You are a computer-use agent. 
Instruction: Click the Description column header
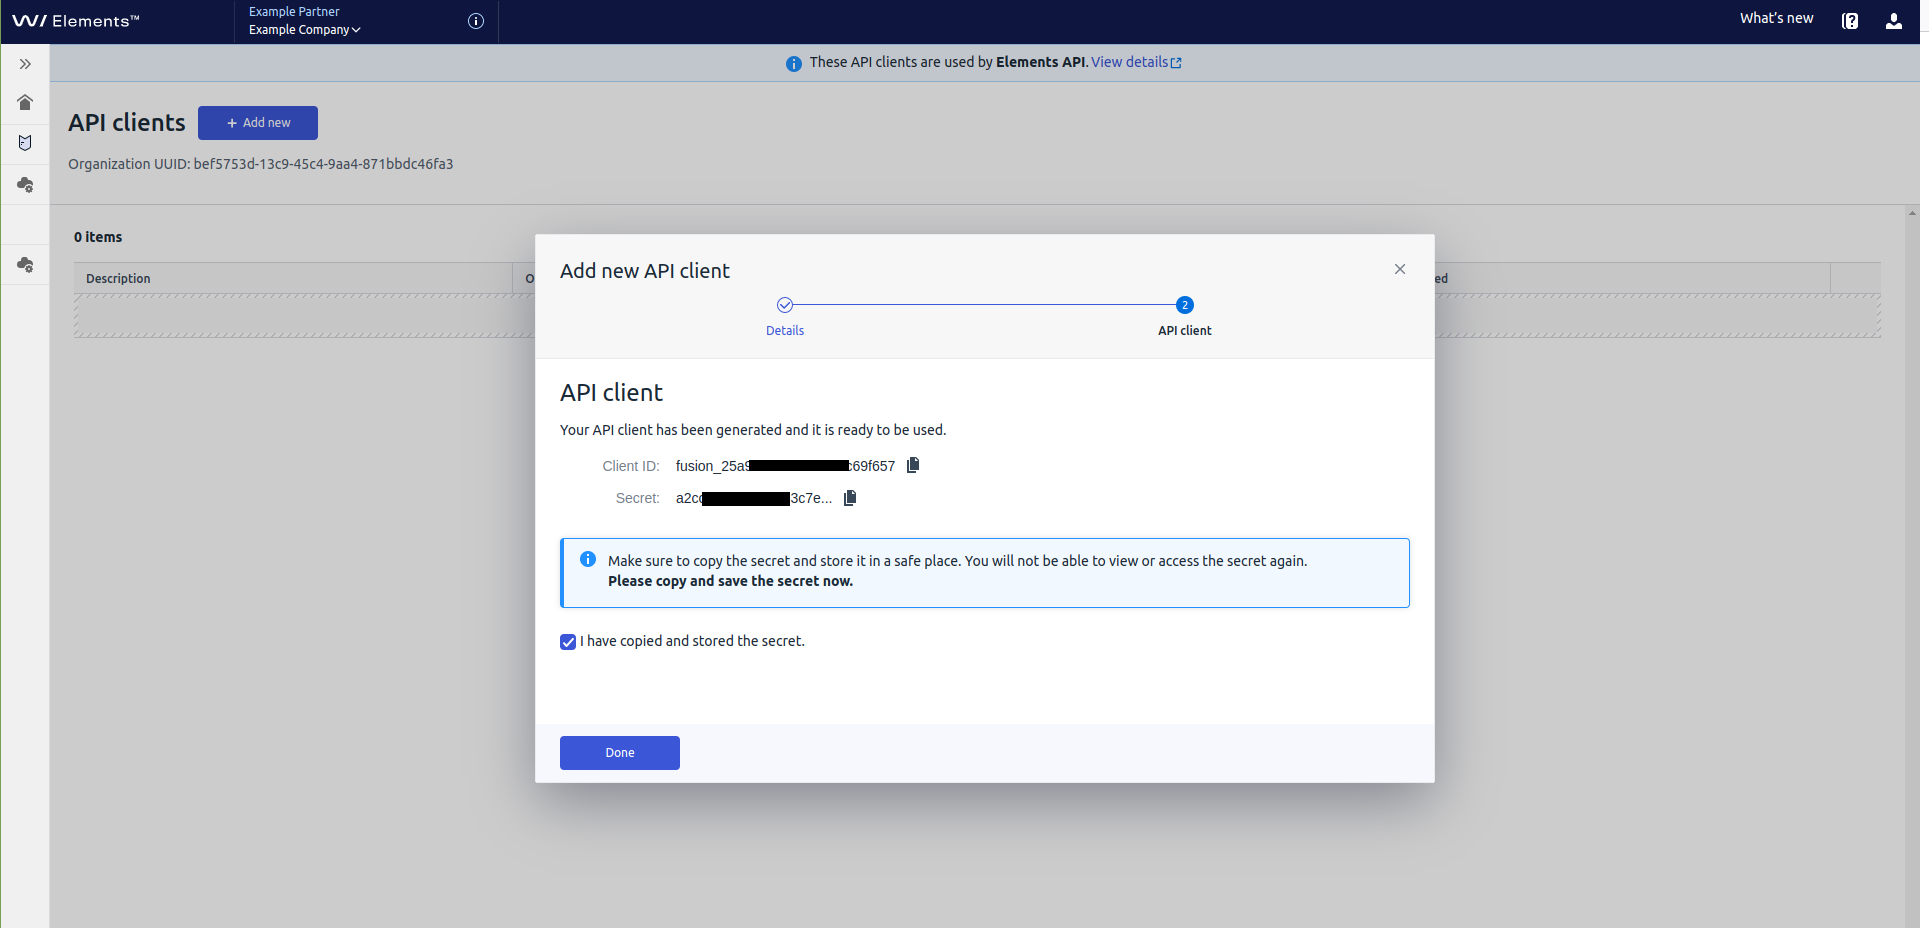click(118, 279)
